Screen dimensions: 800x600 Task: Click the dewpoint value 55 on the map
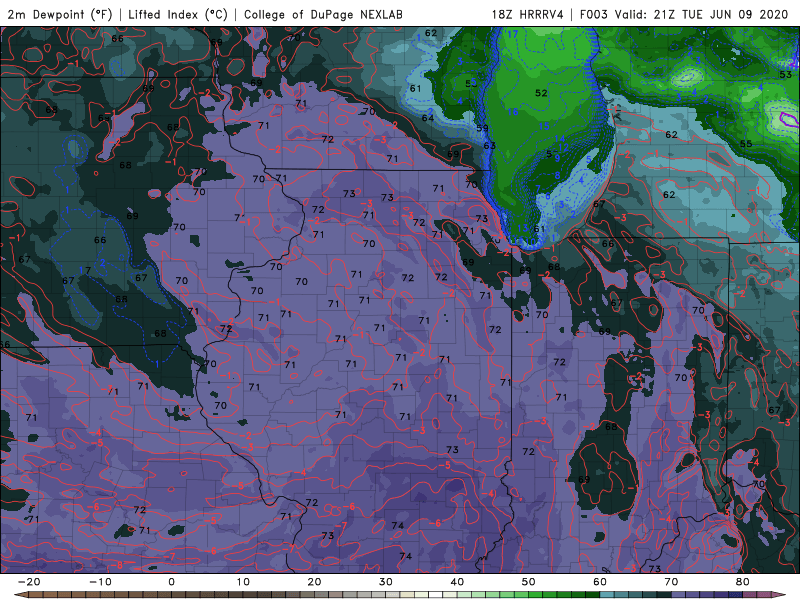746,144
